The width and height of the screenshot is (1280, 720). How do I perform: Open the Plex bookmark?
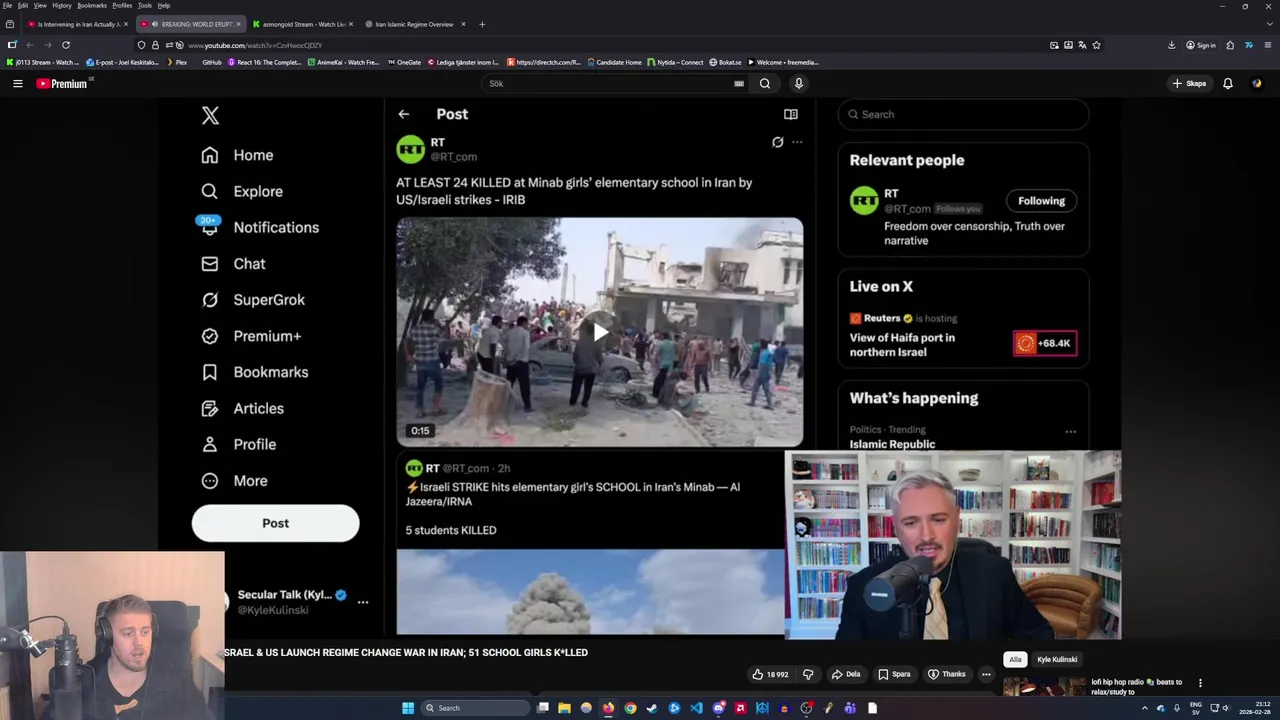pyautogui.click(x=176, y=62)
